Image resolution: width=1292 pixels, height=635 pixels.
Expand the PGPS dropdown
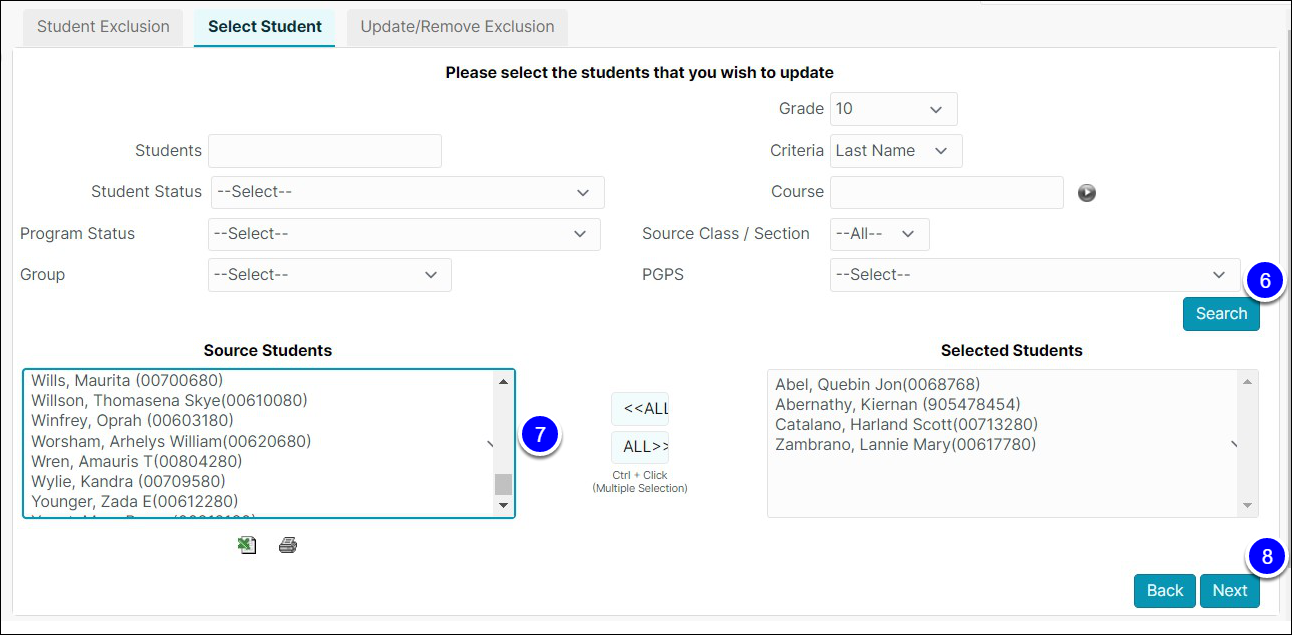[x=1034, y=275]
